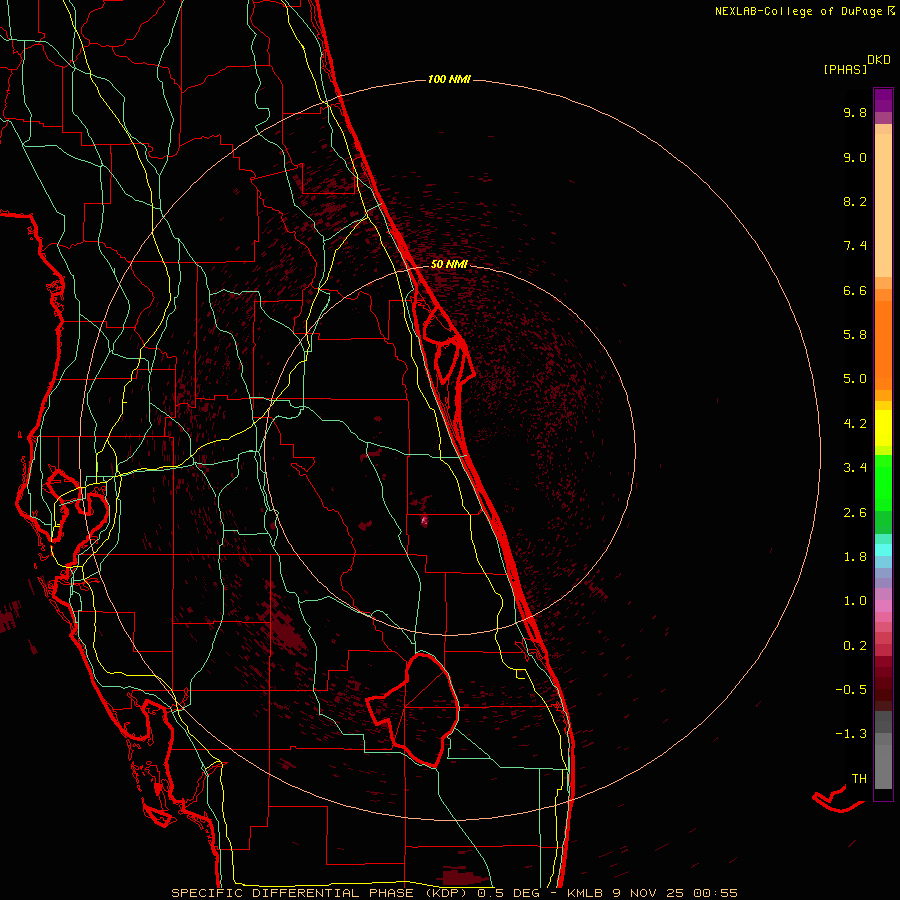Screen dimensions: 900x900
Task: Click the gray color band near -1.3
Action: pyautogui.click(x=883, y=735)
